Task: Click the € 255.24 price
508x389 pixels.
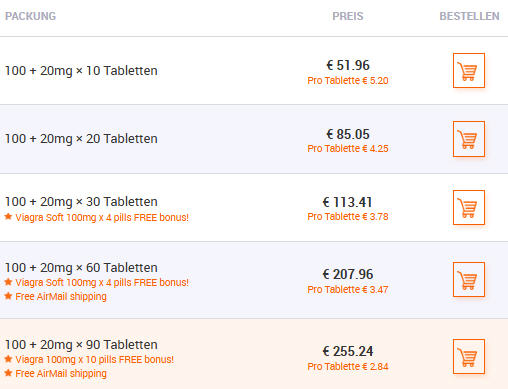Action: [348, 351]
